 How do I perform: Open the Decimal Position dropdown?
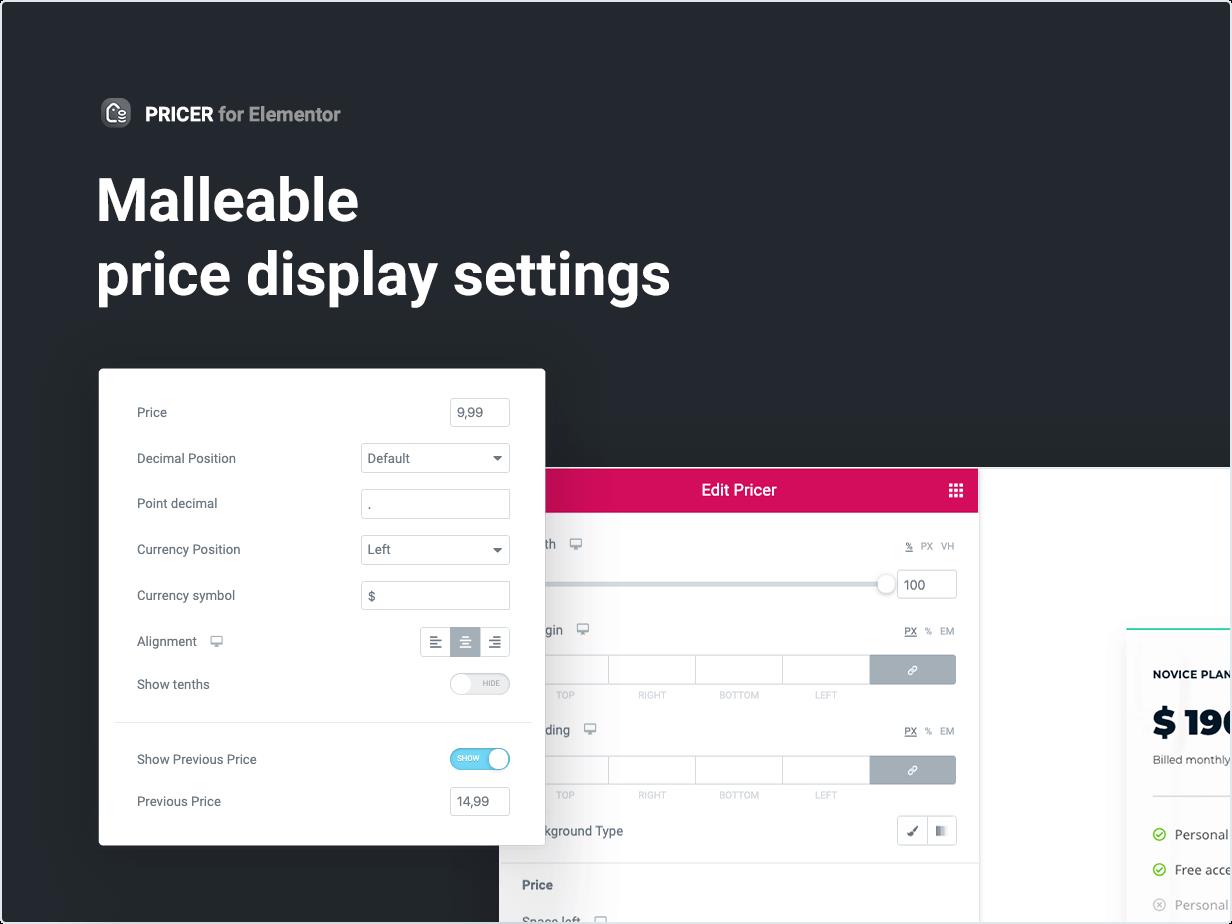click(x=435, y=459)
